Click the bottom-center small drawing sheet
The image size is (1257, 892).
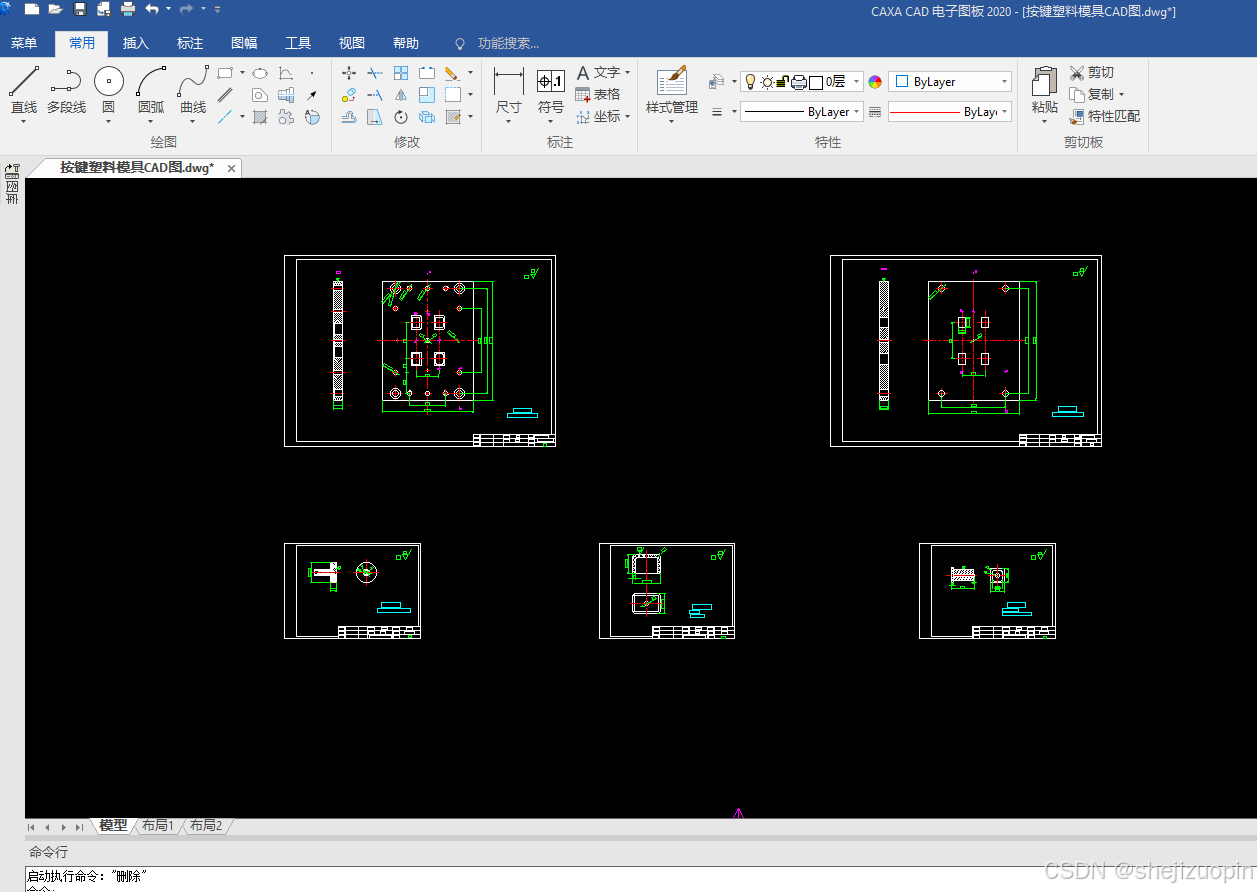[x=667, y=591]
